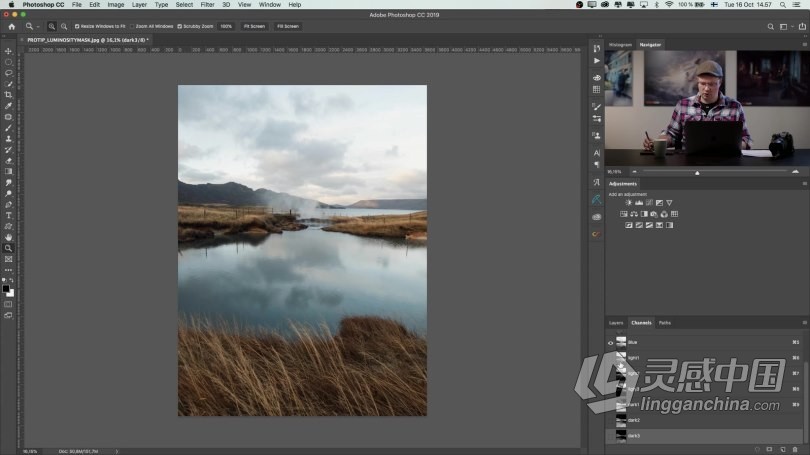Open the Channels panel menu
The width and height of the screenshot is (810, 455).
point(804,323)
